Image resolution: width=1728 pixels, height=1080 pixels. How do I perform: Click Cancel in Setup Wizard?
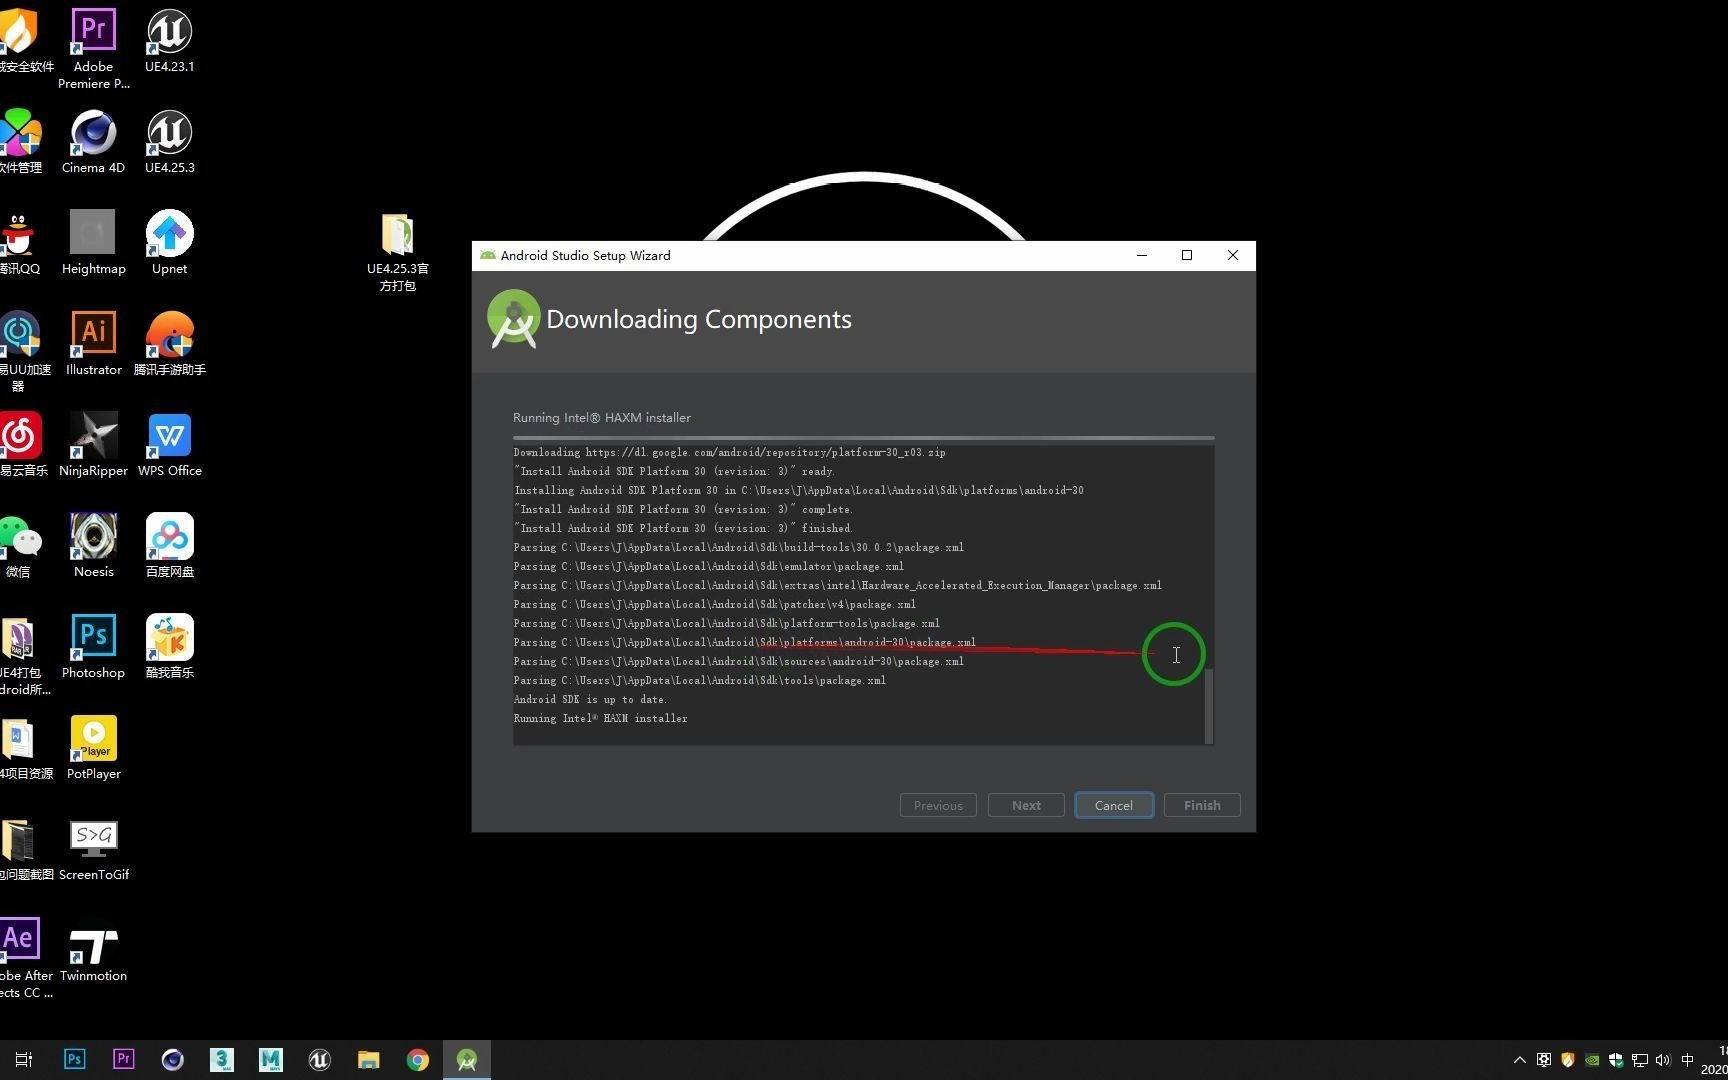pyautogui.click(x=1114, y=805)
